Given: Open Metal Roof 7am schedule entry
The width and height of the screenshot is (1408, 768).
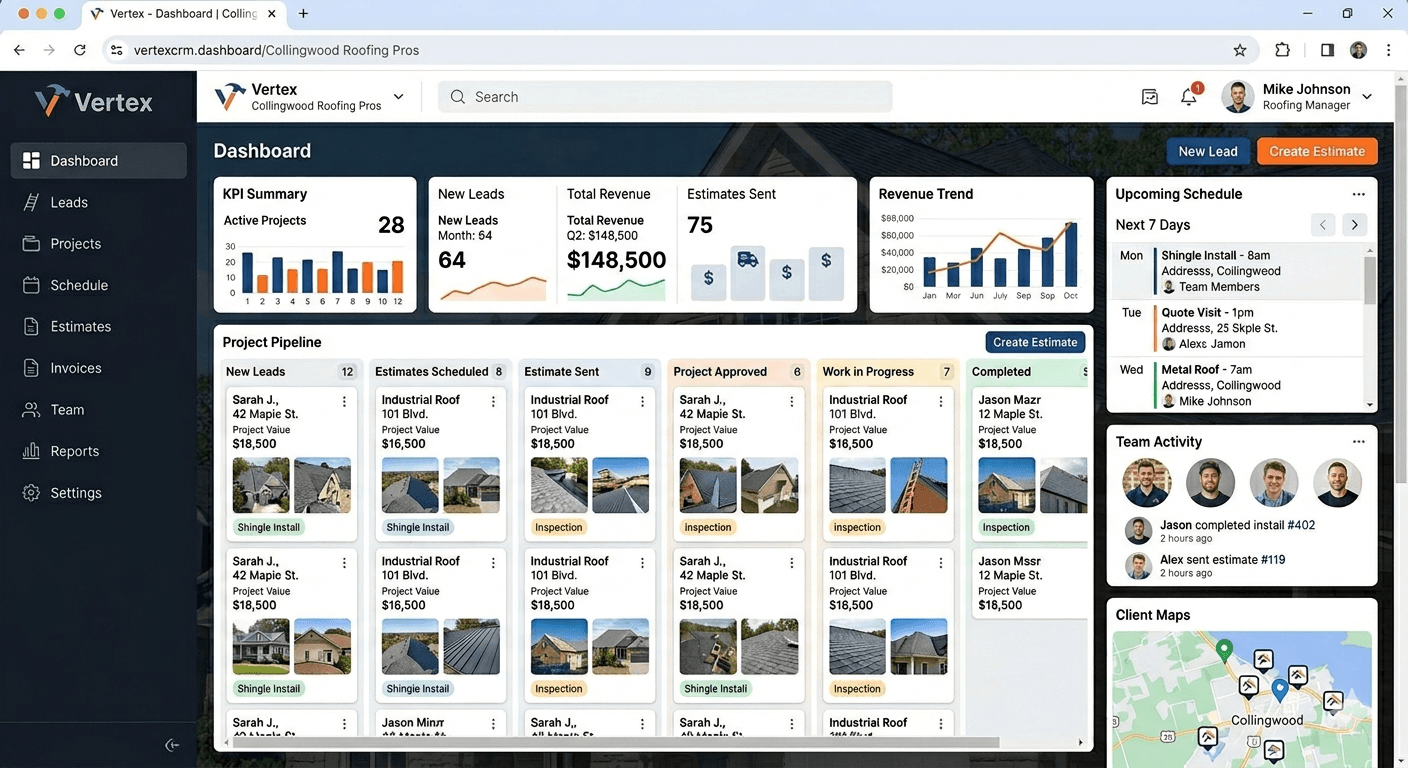Looking at the screenshot, I should click(1237, 385).
